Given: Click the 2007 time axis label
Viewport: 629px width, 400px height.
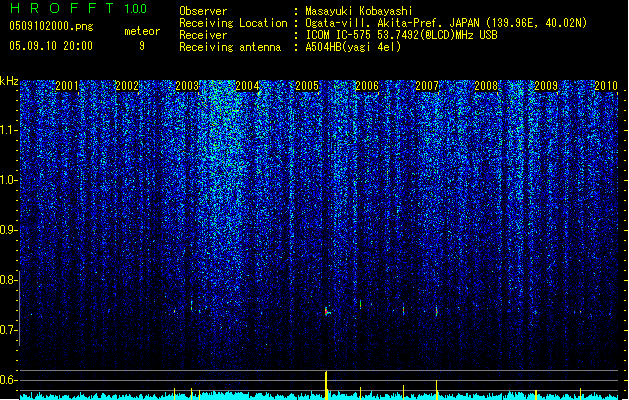Looking at the screenshot, I should click(427, 85).
